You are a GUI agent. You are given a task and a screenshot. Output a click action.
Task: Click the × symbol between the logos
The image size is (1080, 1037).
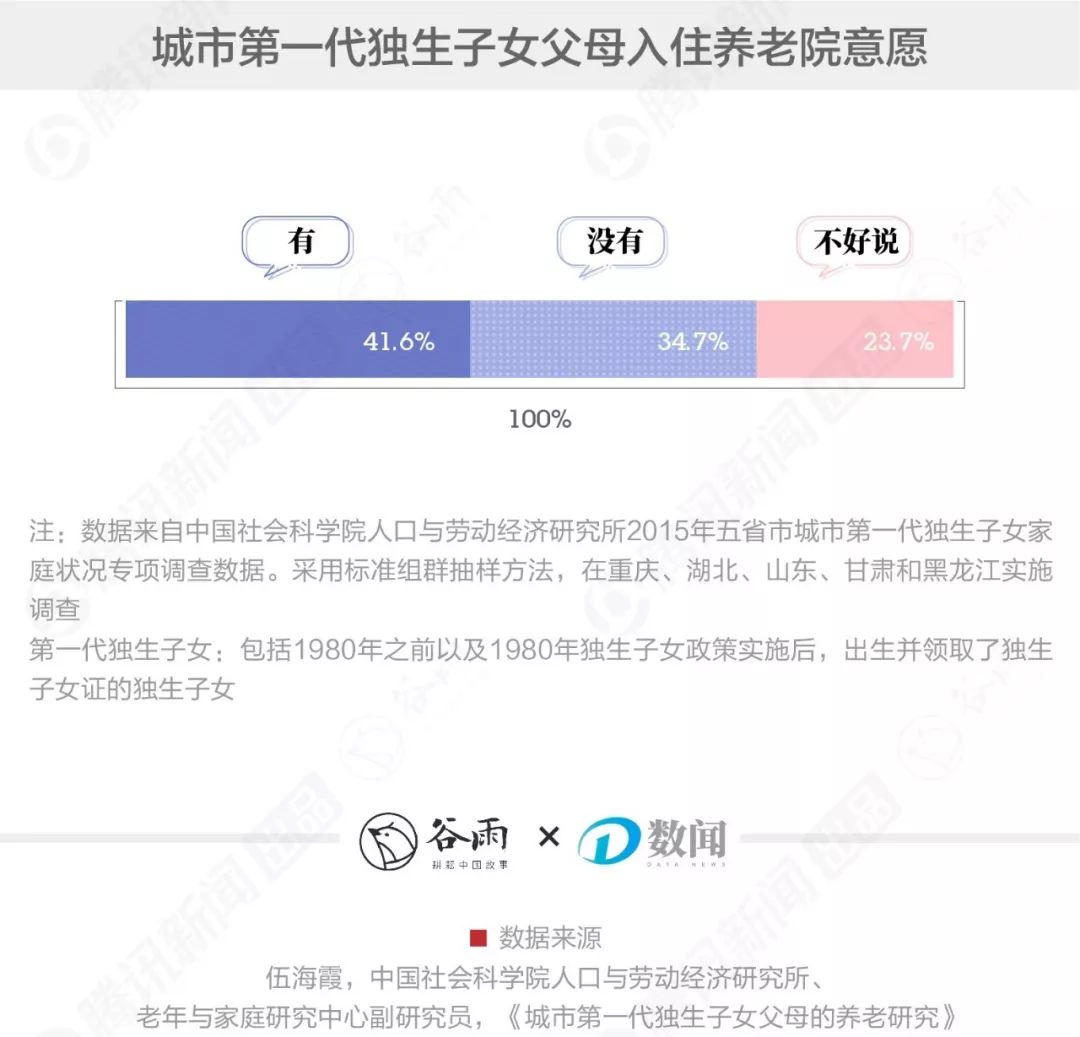pos(548,837)
